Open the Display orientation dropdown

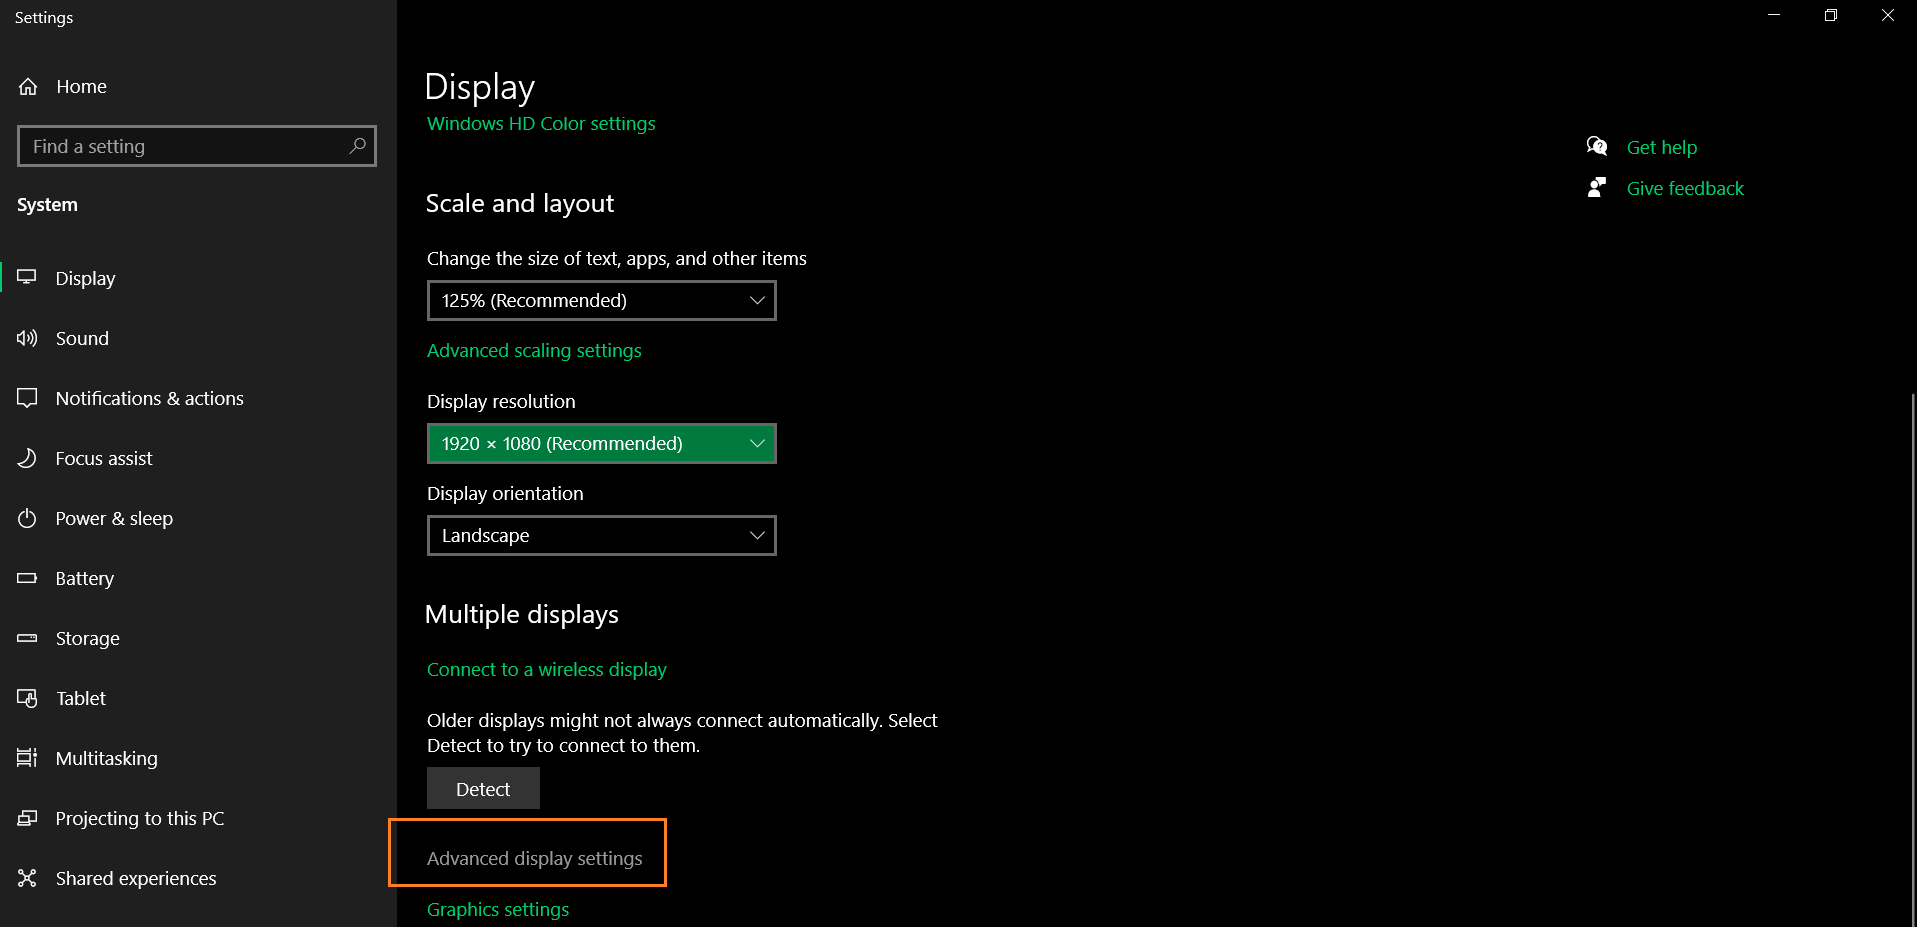[x=600, y=535]
